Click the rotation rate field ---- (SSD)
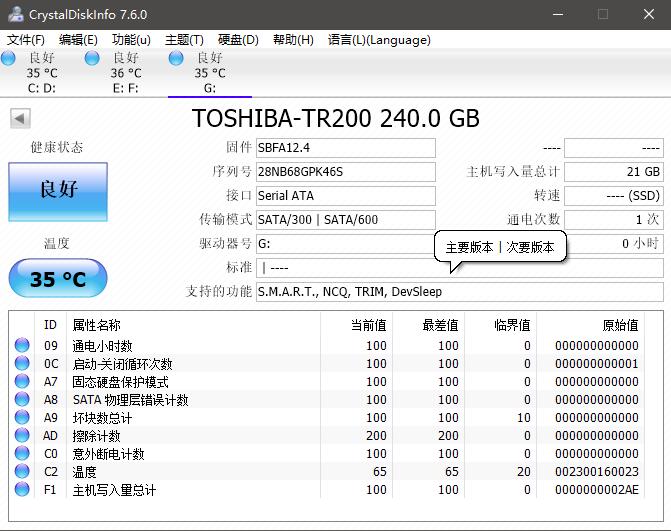 coord(614,196)
